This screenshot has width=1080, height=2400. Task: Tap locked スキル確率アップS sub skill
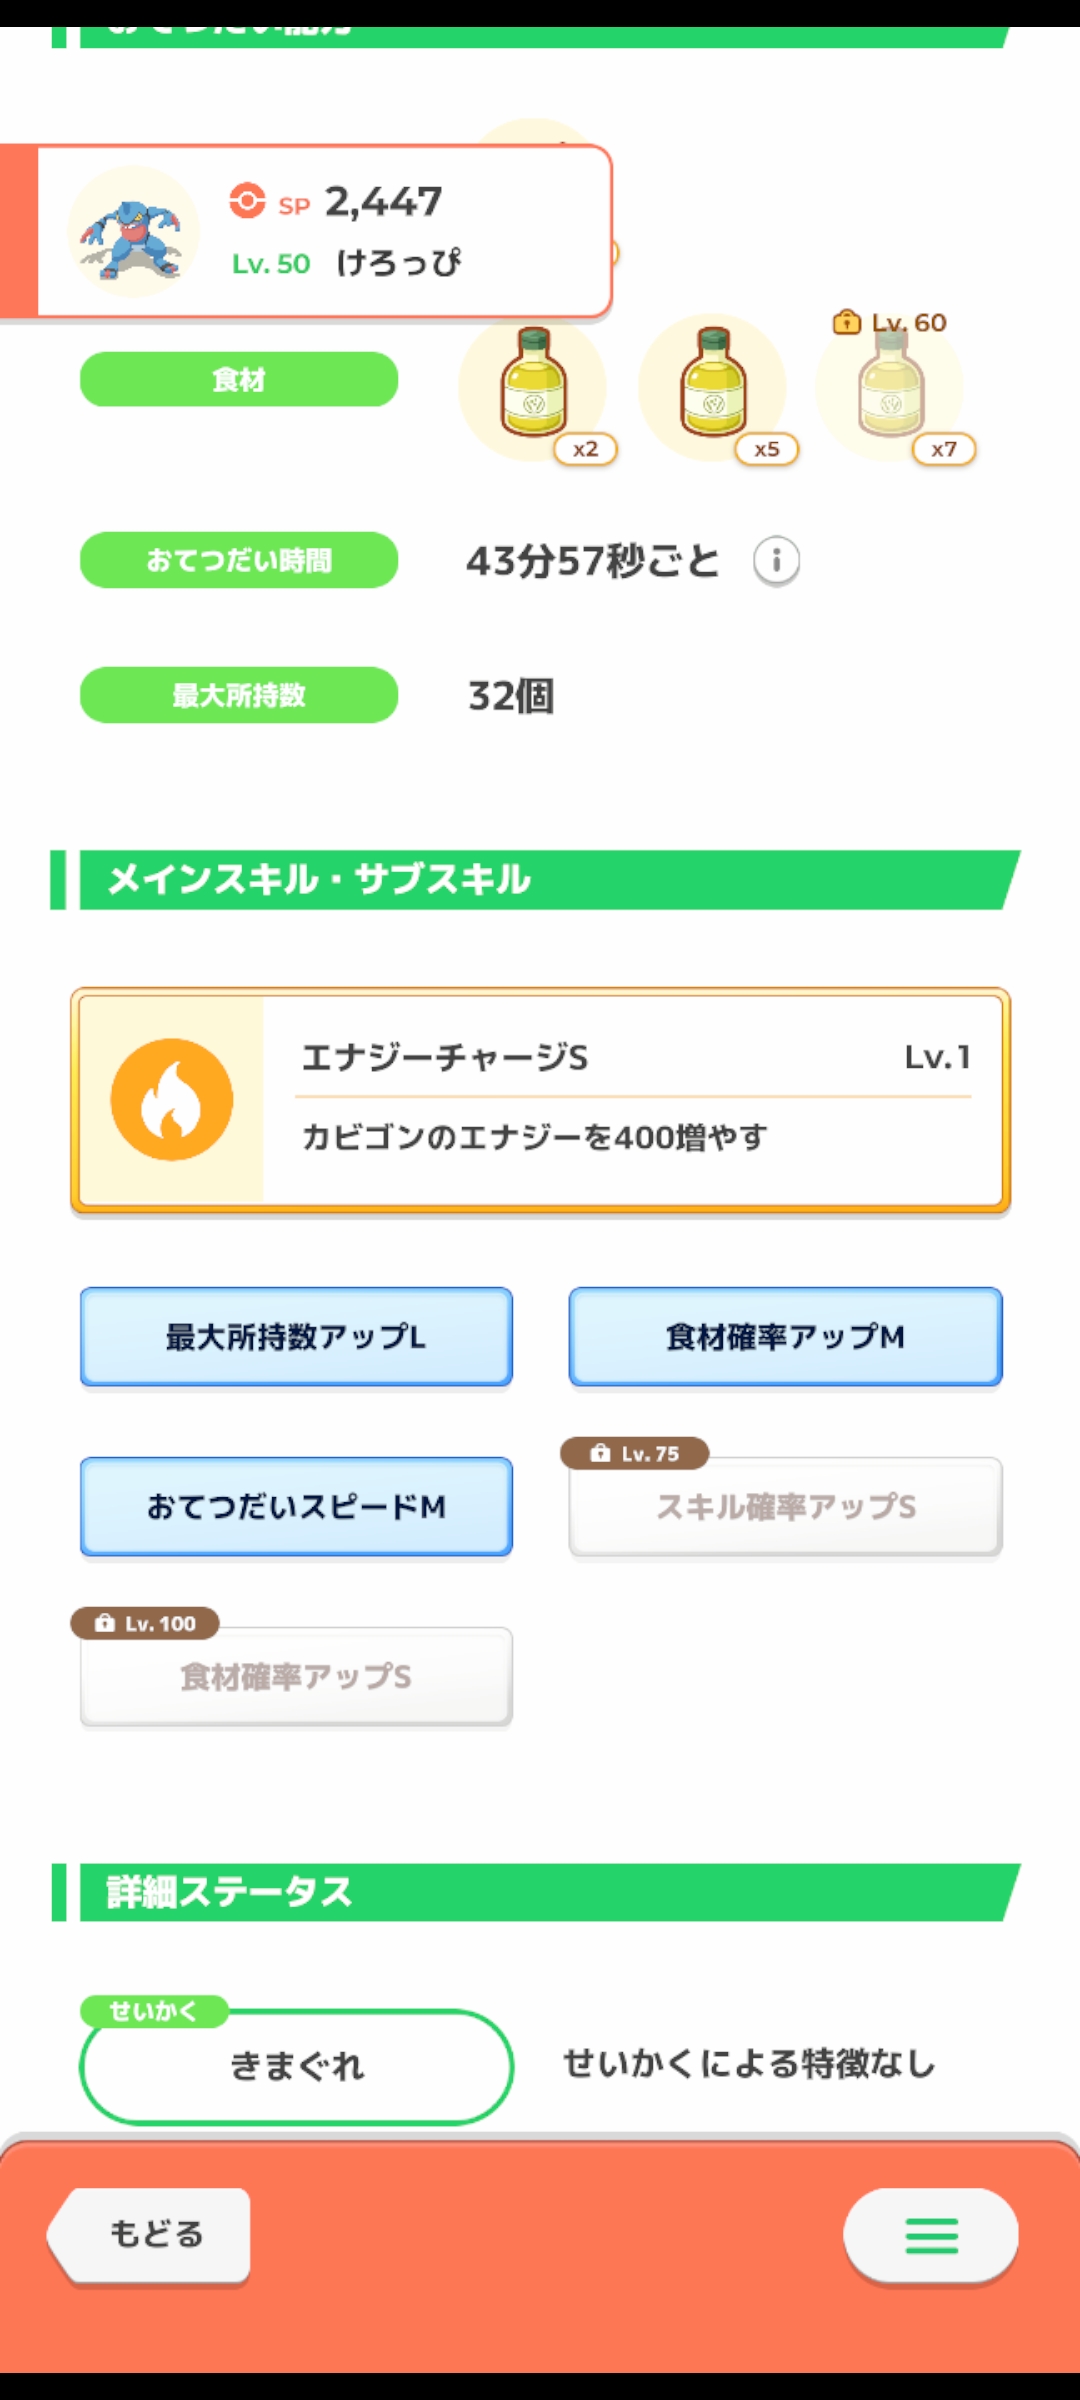point(785,1507)
